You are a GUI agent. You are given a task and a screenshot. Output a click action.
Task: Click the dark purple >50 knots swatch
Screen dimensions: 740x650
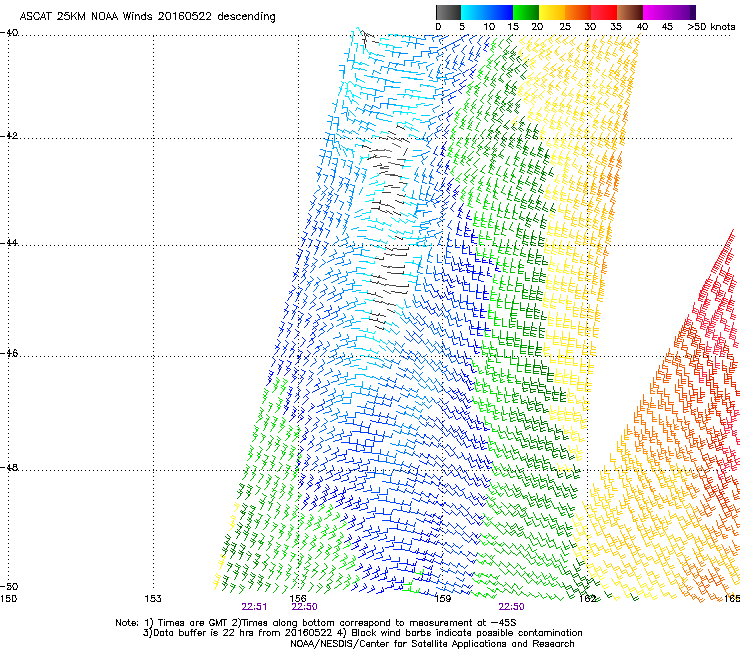[693, 12]
